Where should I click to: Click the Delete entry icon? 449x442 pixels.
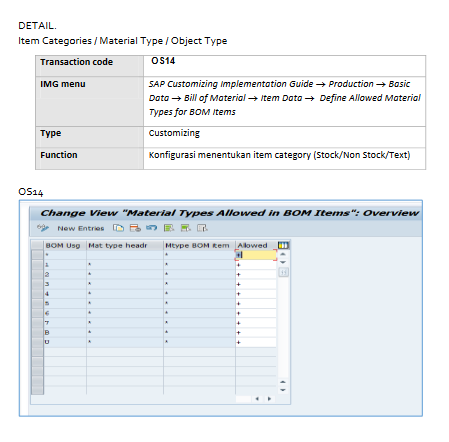[135, 228]
